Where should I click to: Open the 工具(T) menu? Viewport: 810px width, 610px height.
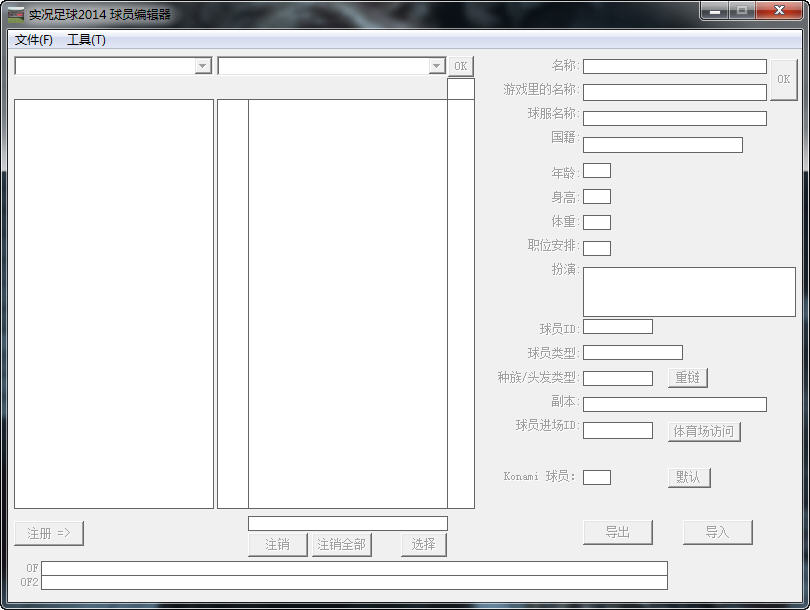[86, 40]
